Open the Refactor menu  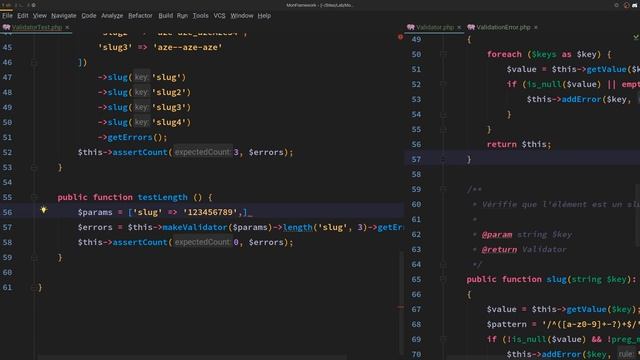pos(140,16)
